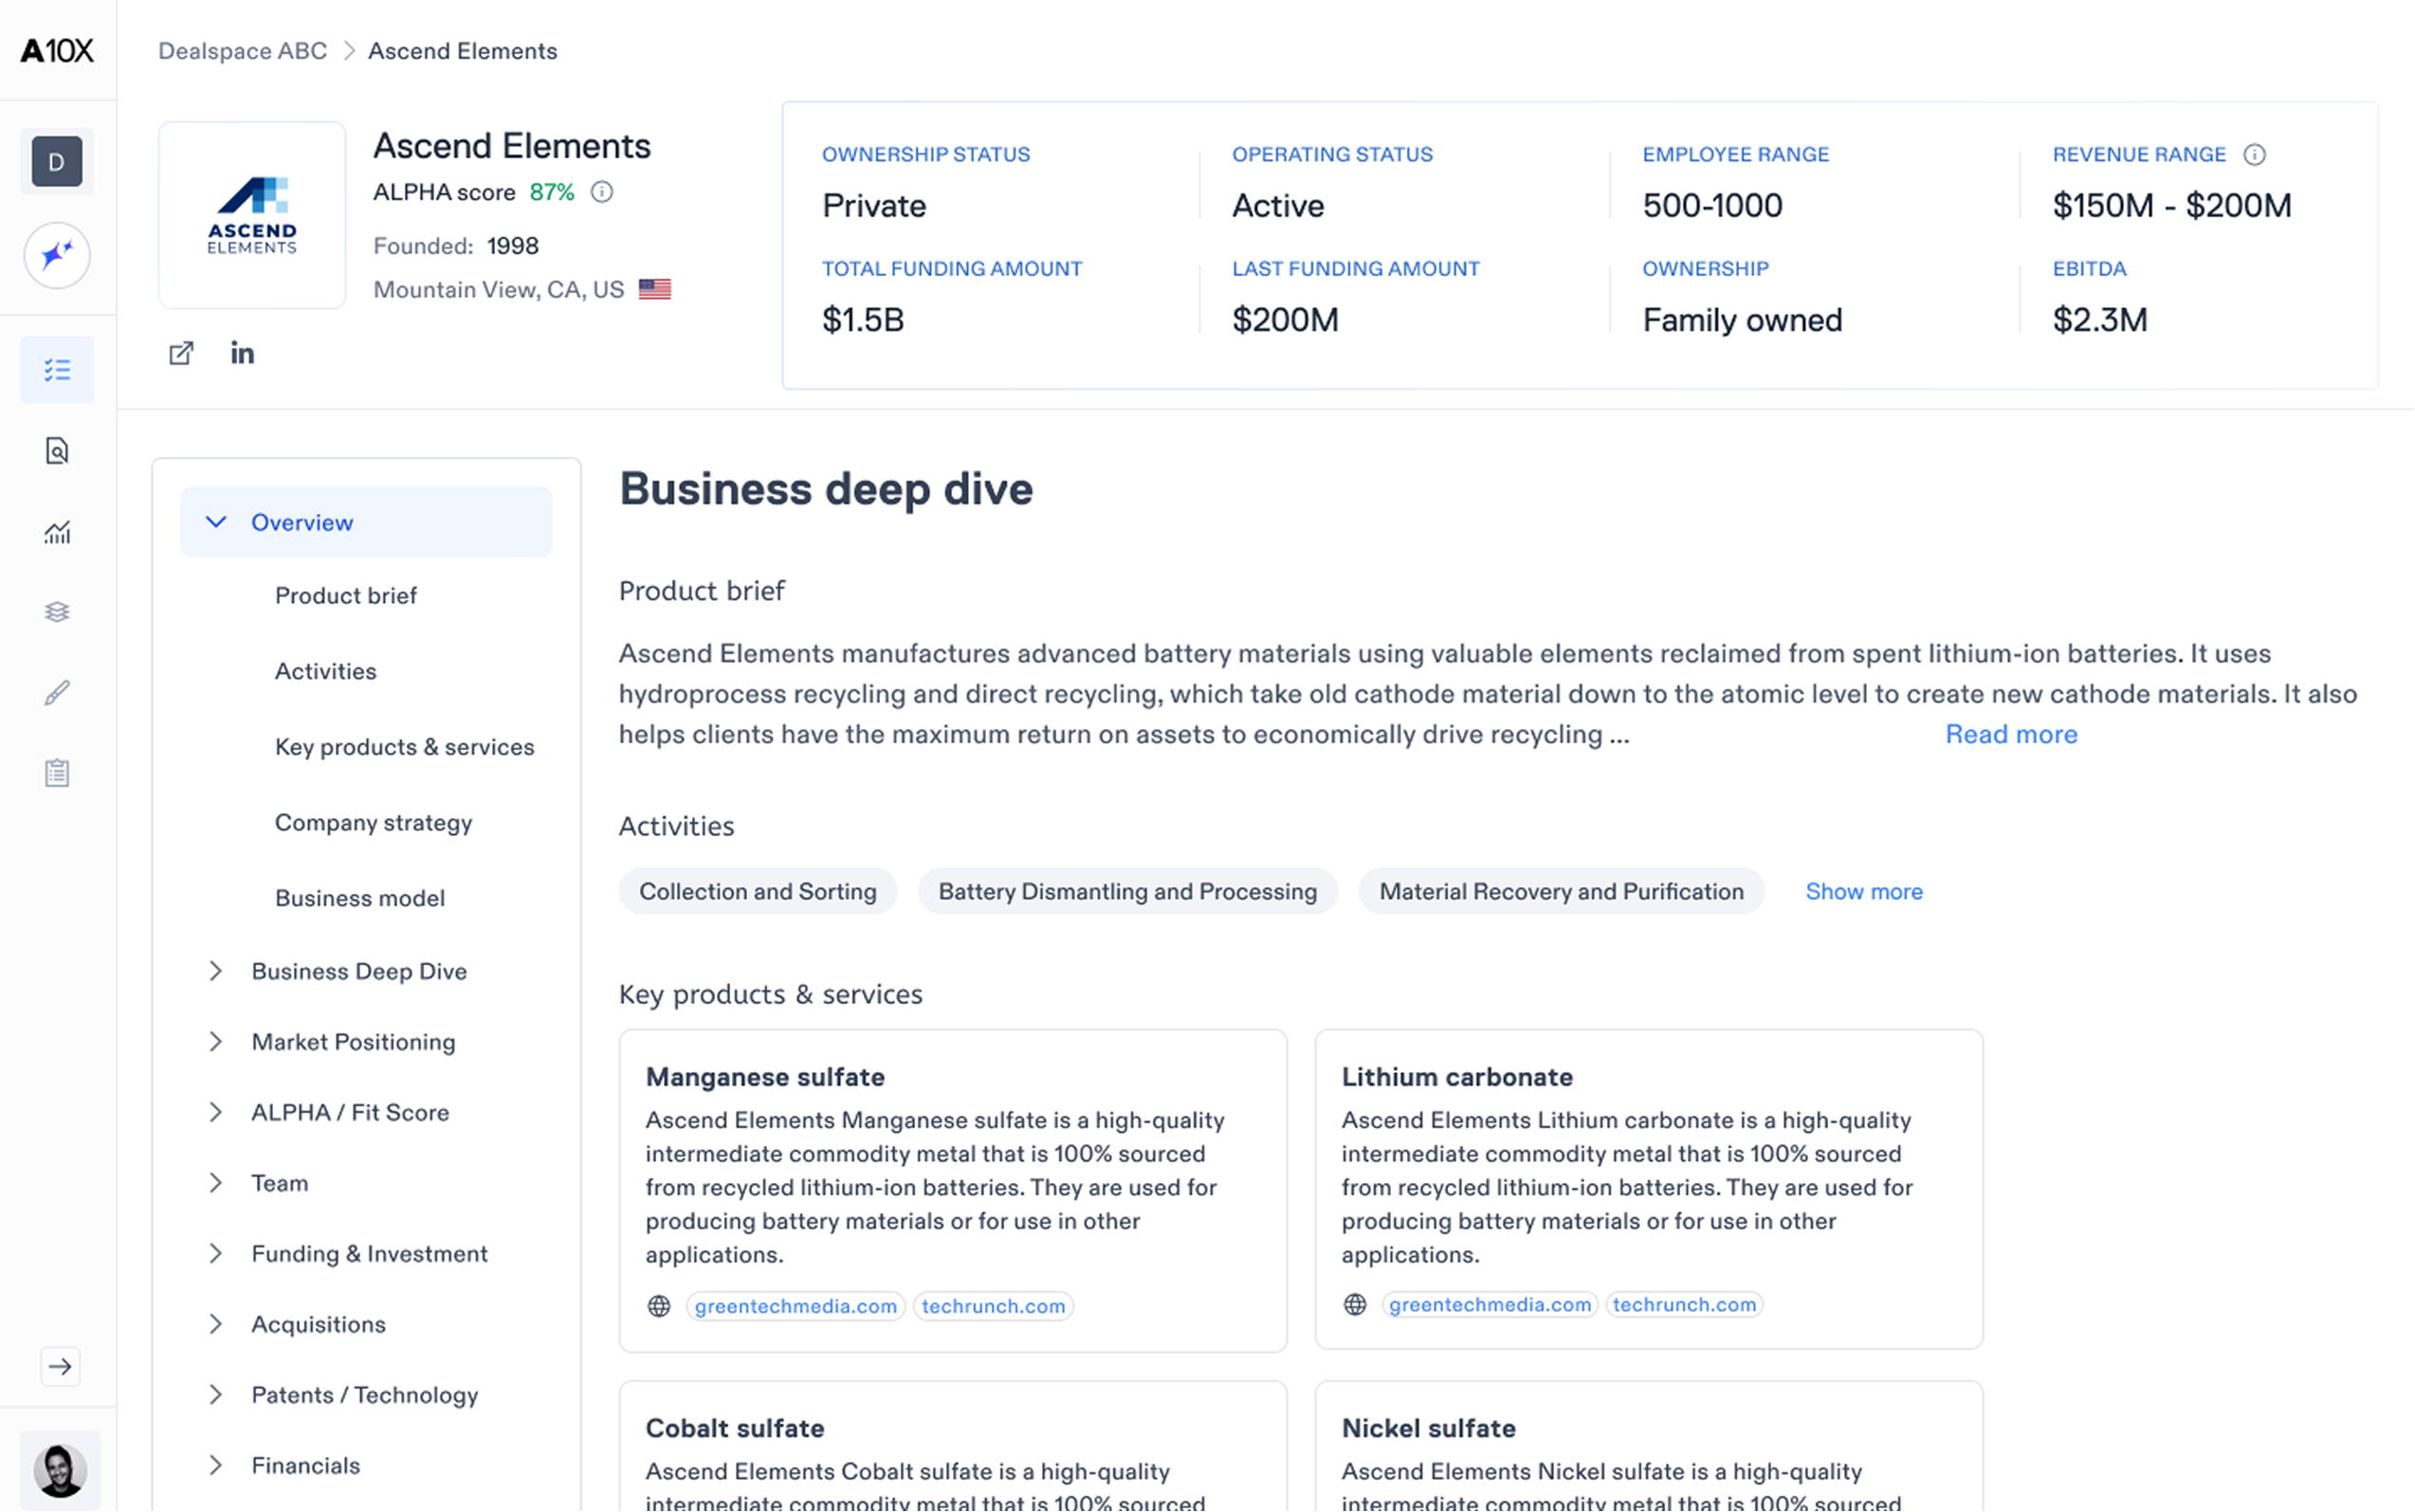
Task: Open greentechmedia.com link under Manganese sulfate
Action: tap(796, 1306)
